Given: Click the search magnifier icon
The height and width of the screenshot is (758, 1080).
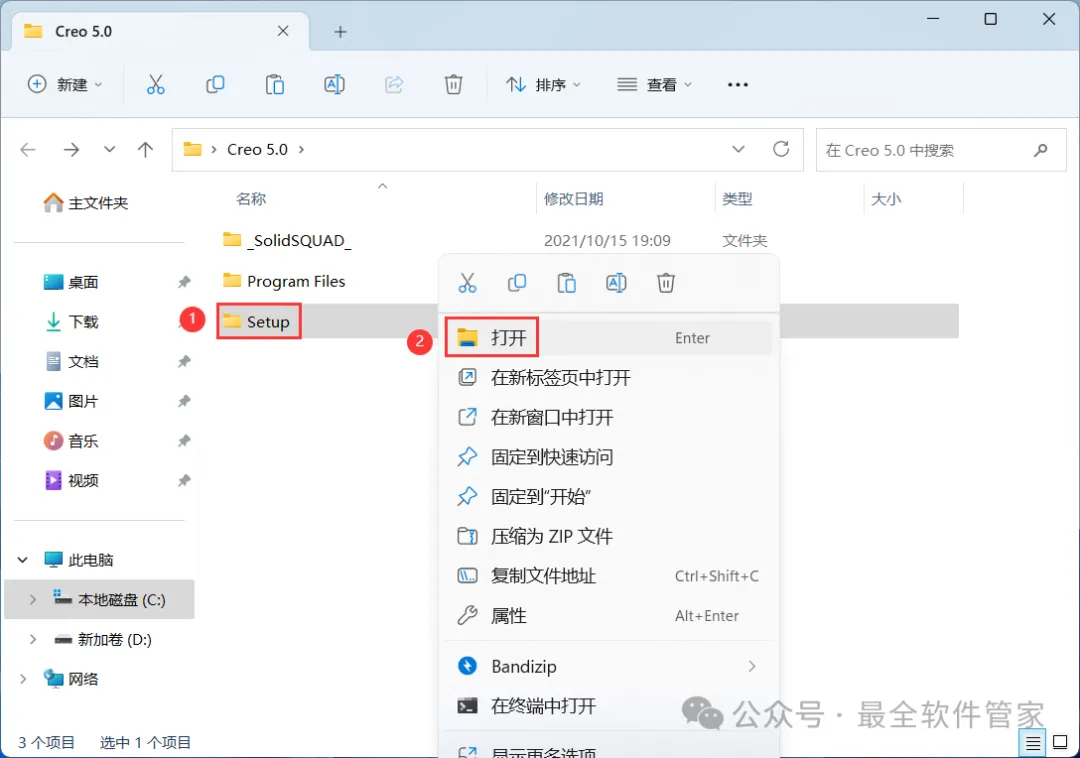Looking at the screenshot, I should tap(1040, 150).
